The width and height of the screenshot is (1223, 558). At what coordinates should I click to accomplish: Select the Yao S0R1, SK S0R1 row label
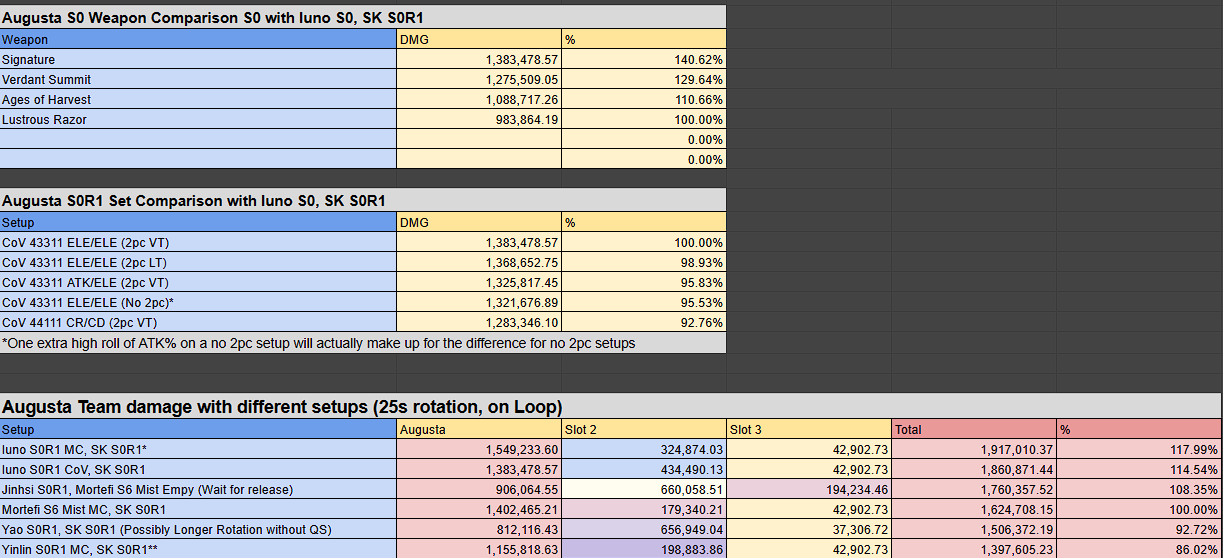(x=198, y=530)
